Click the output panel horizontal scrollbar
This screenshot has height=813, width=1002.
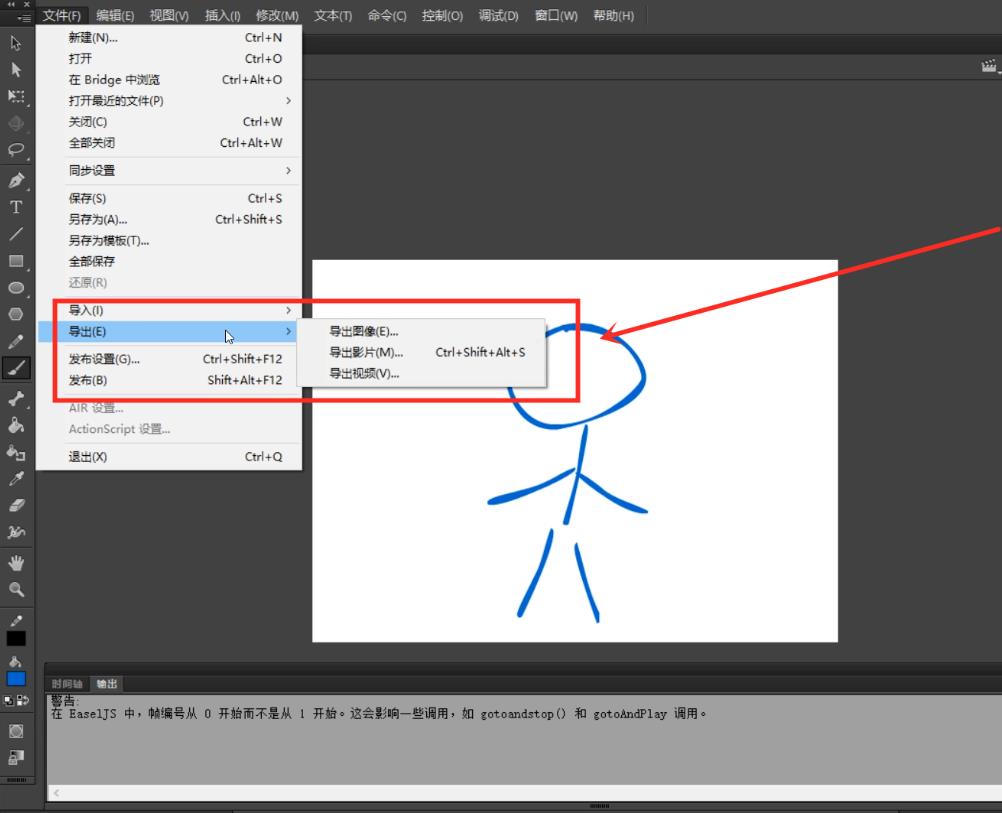tap(500, 792)
